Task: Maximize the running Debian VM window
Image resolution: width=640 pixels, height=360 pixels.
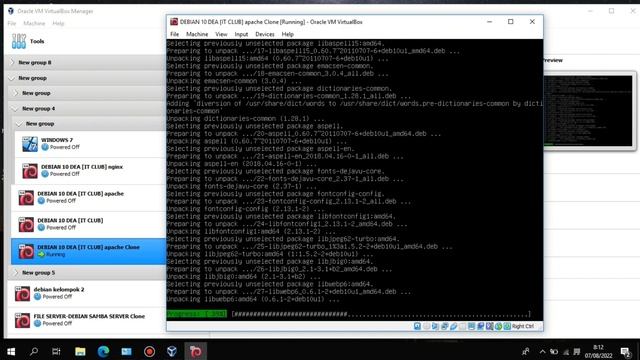Action: point(511,22)
